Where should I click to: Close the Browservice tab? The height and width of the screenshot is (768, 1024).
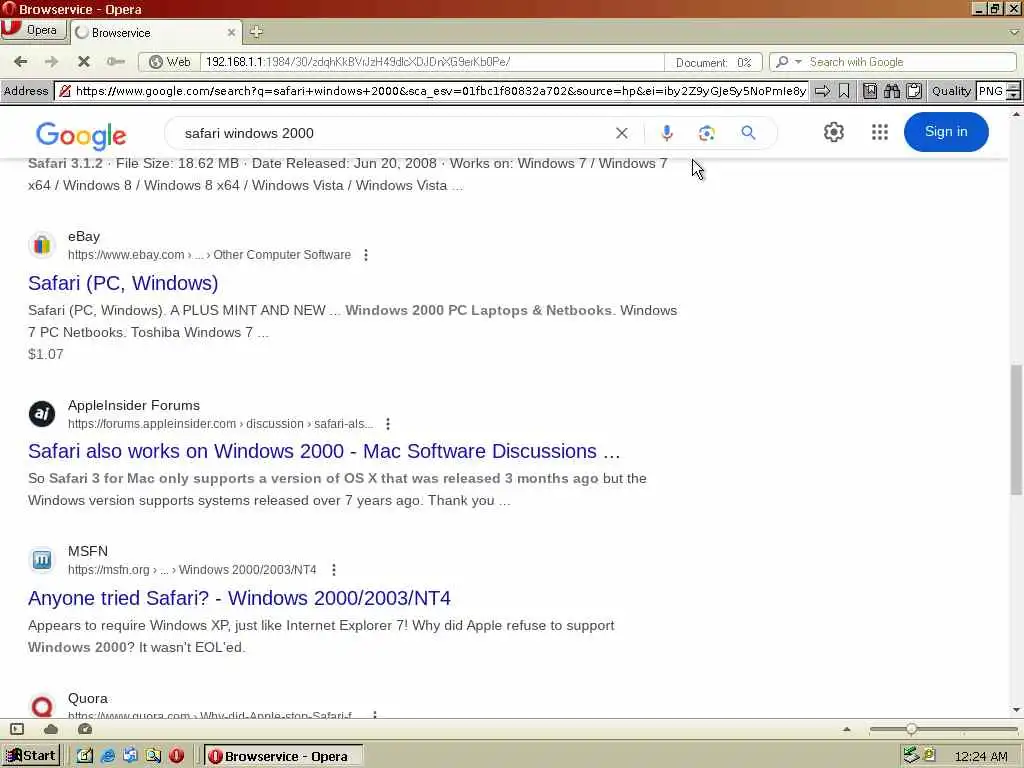[231, 32]
